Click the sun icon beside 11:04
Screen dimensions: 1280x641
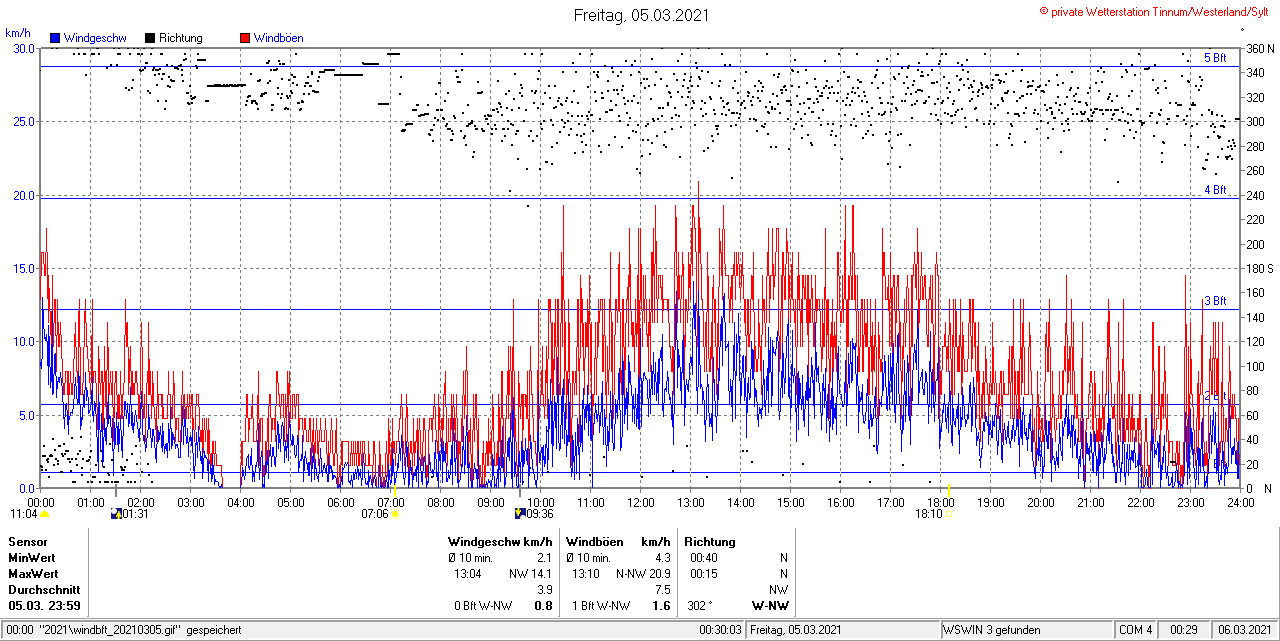coord(45,514)
